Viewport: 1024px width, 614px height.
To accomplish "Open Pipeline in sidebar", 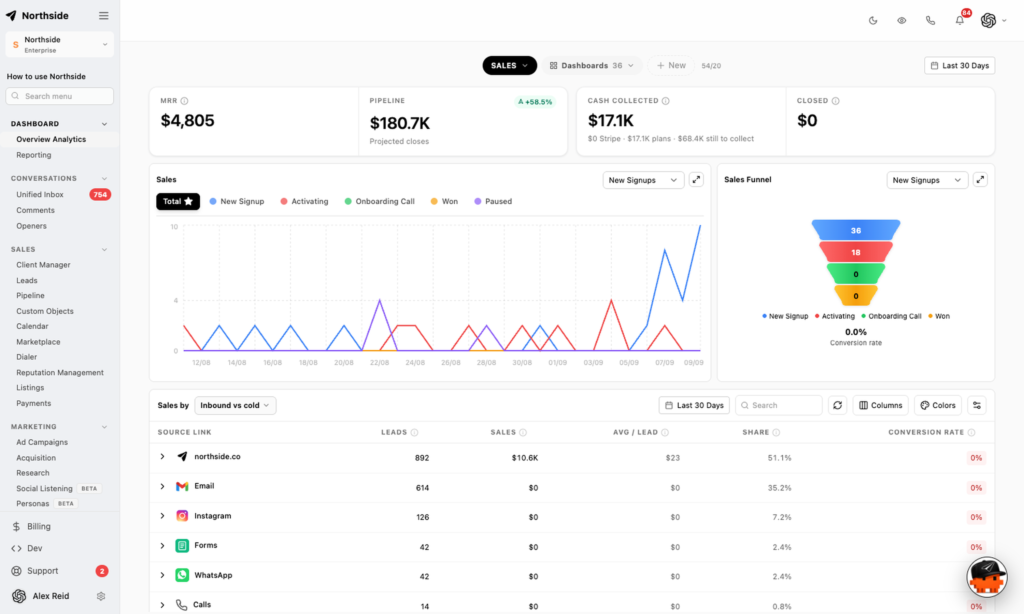I will pyautogui.click(x=31, y=295).
